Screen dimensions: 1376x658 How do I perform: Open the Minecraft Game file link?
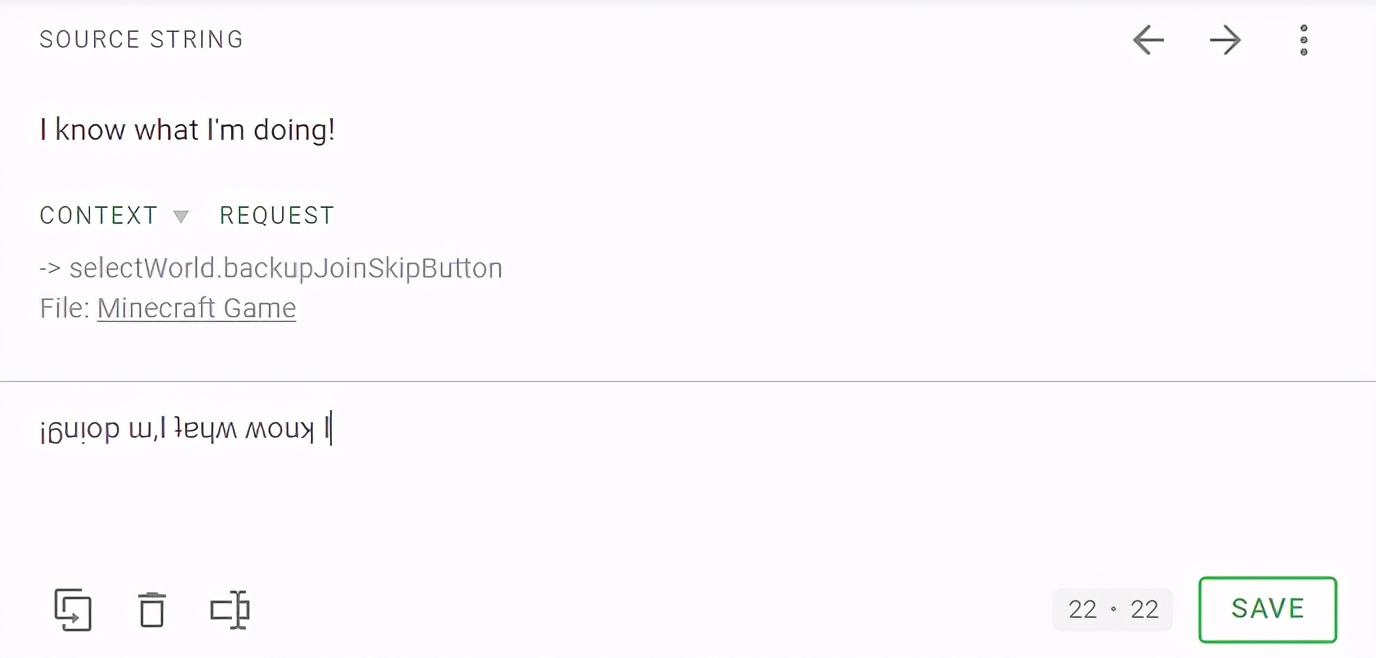(x=196, y=308)
